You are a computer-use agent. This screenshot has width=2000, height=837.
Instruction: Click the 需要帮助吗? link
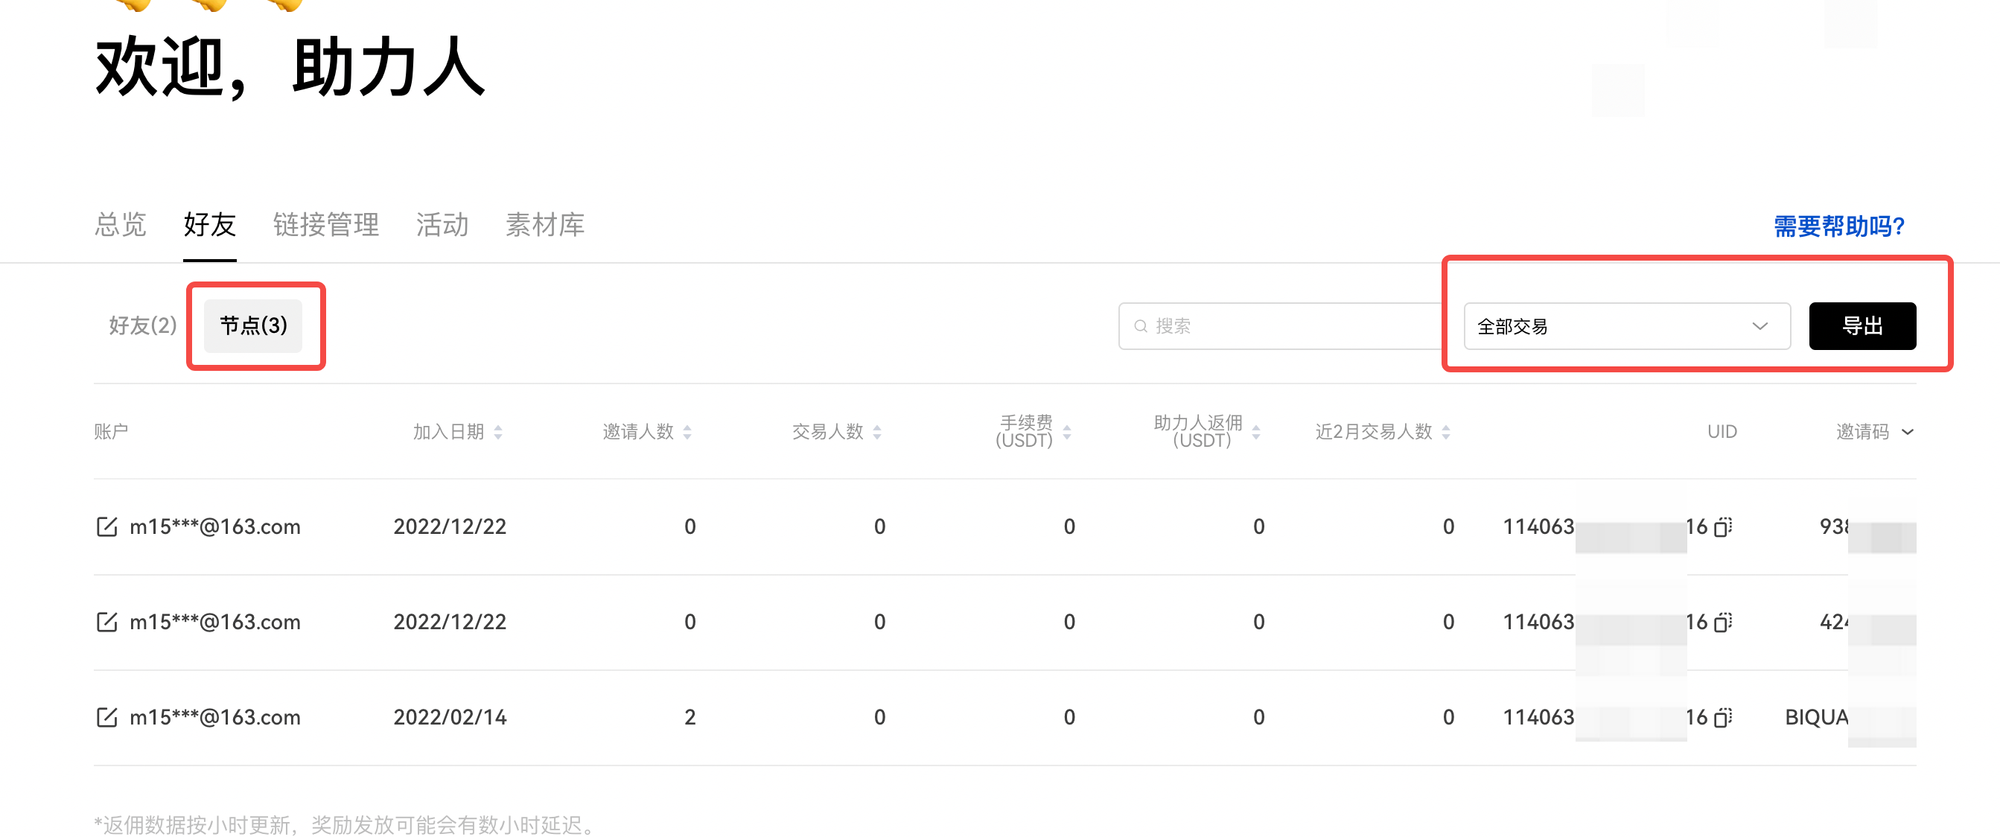(1839, 227)
